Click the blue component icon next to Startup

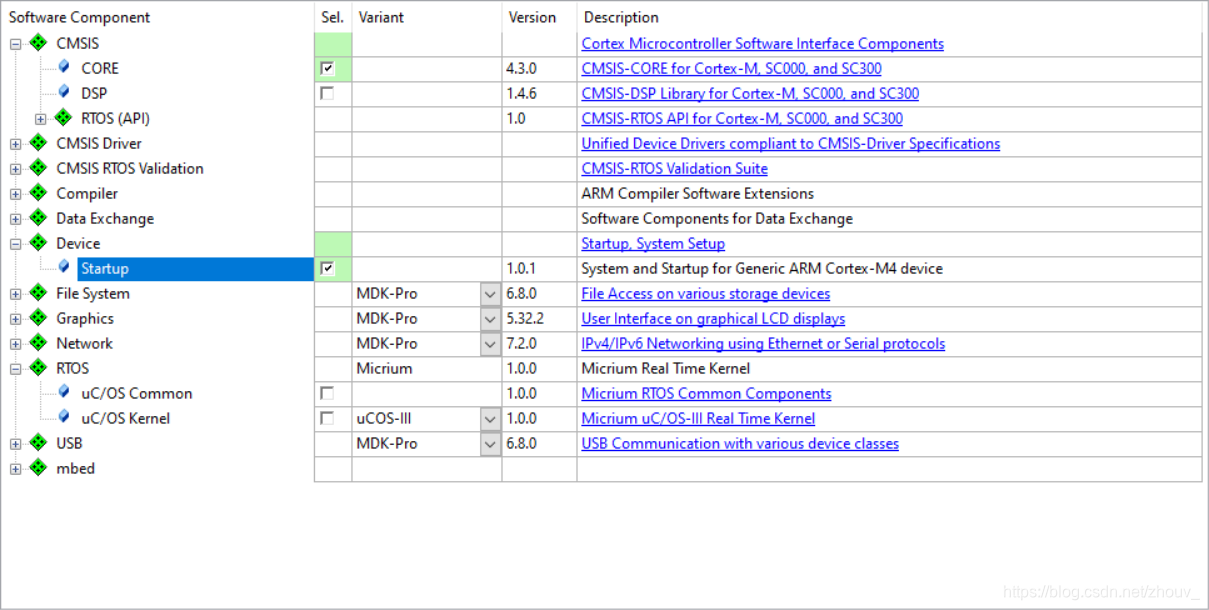pos(64,267)
